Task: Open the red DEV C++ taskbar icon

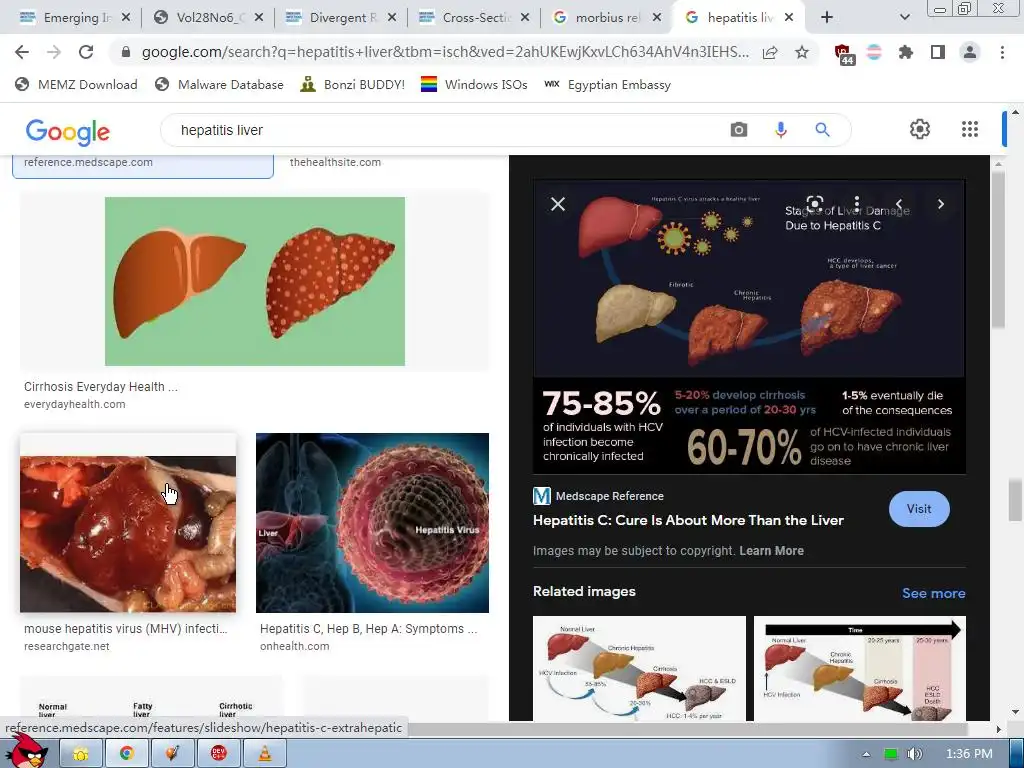Action: [x=219, y=754]
